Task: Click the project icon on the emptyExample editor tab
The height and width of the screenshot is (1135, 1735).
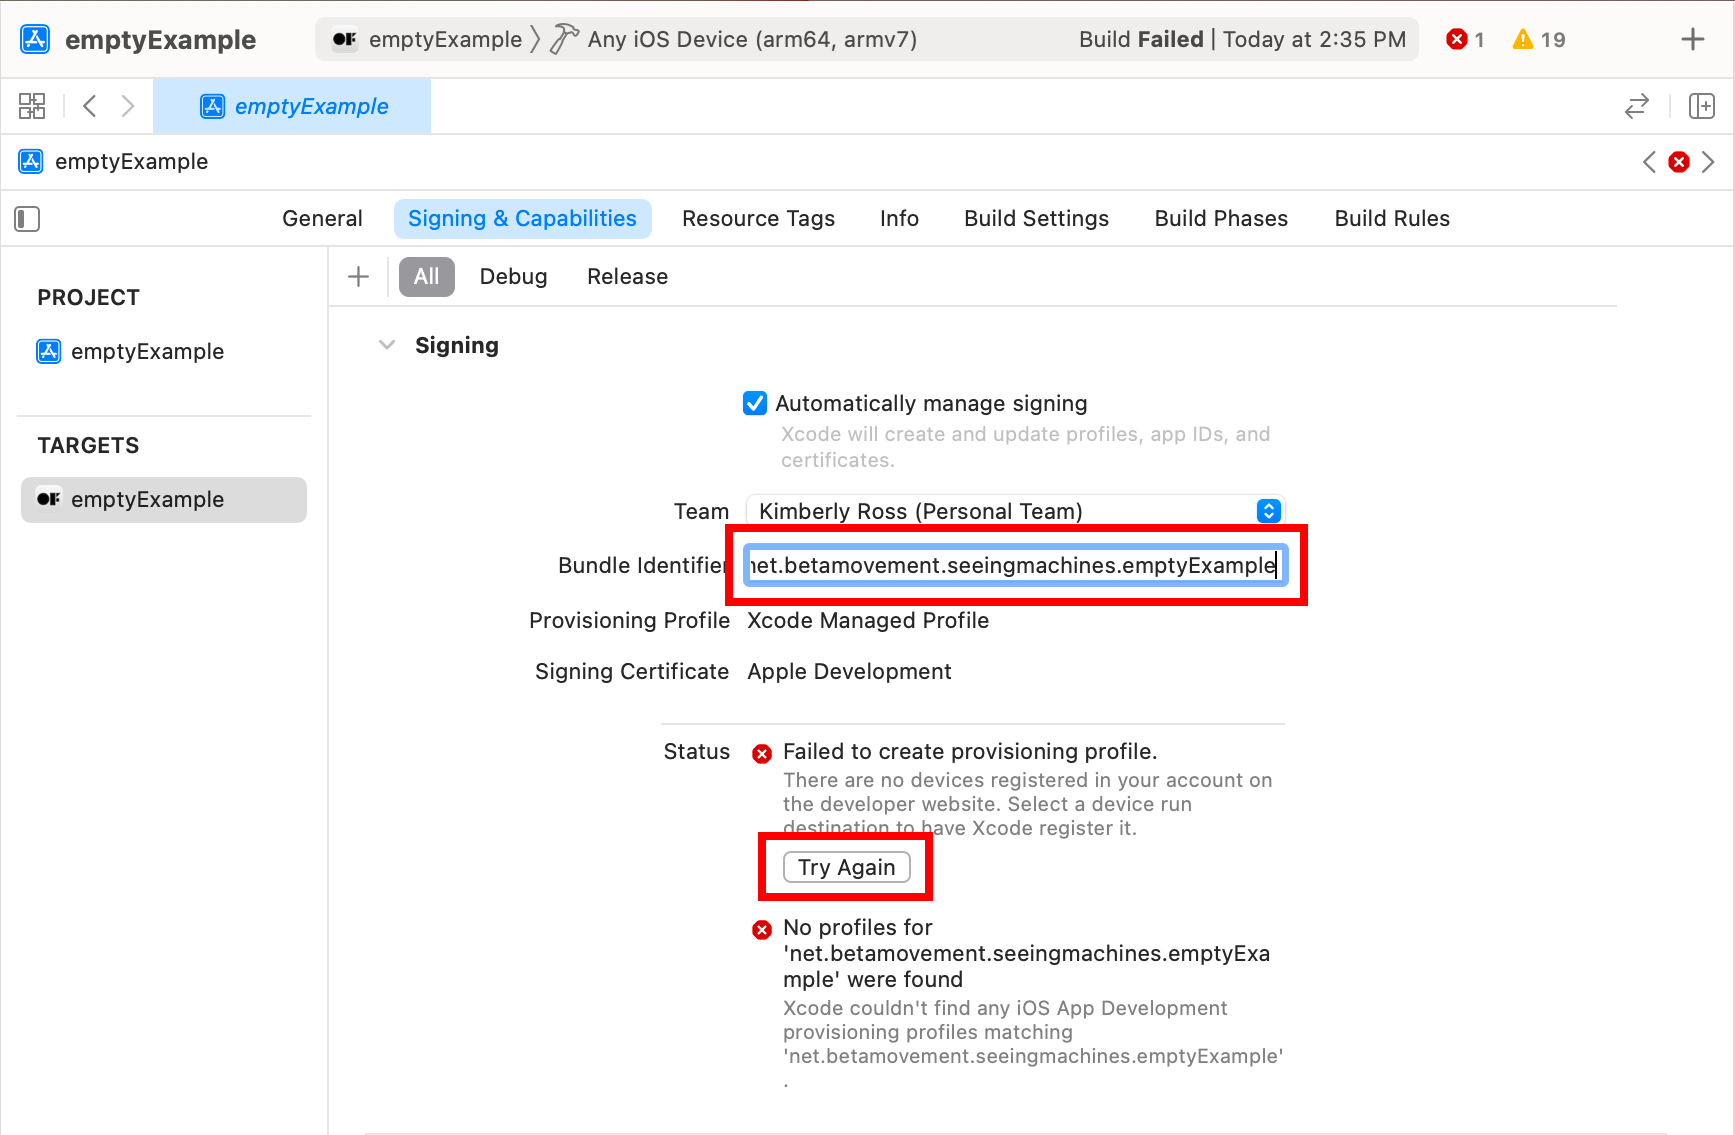Action: (x=213, y=106)
